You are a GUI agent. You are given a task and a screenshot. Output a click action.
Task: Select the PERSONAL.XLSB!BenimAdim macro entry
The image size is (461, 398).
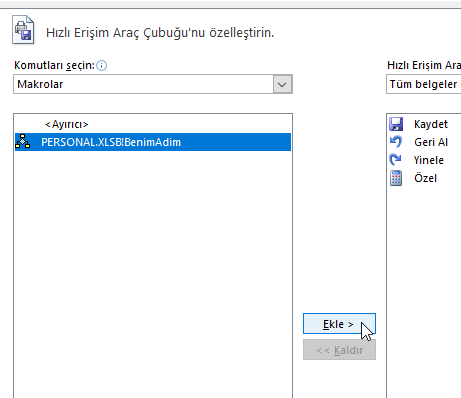pos(153,142)
